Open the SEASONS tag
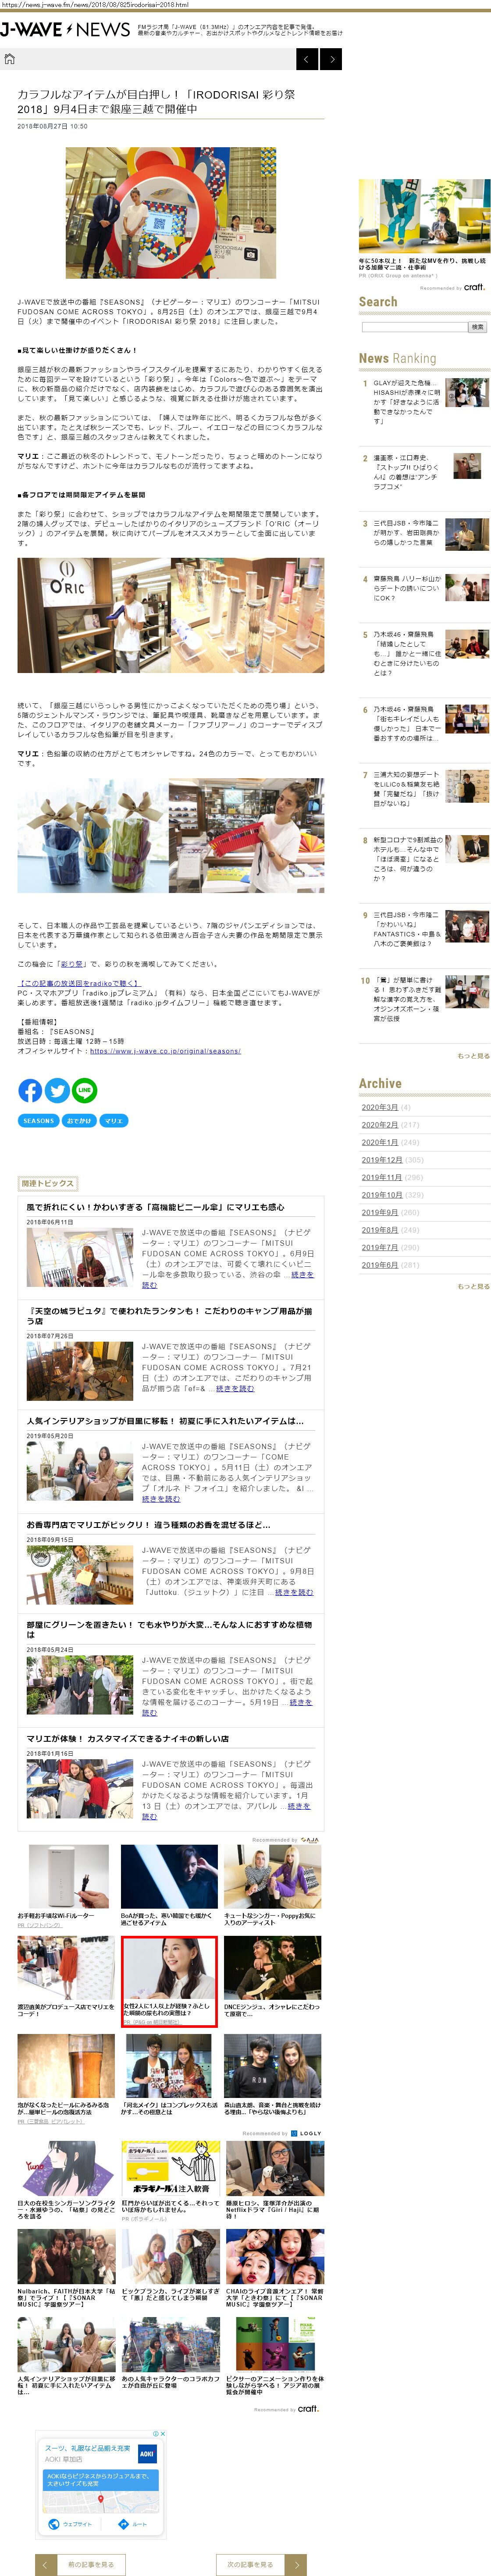The image size is (491, 2576). click(38, 1121)
